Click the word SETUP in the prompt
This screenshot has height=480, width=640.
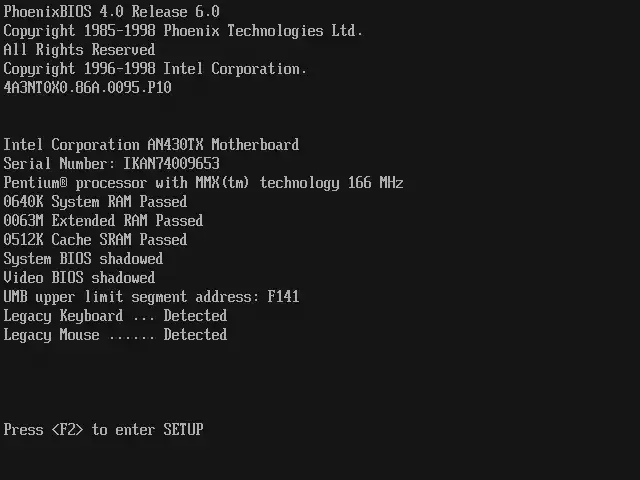pos(183,430)
